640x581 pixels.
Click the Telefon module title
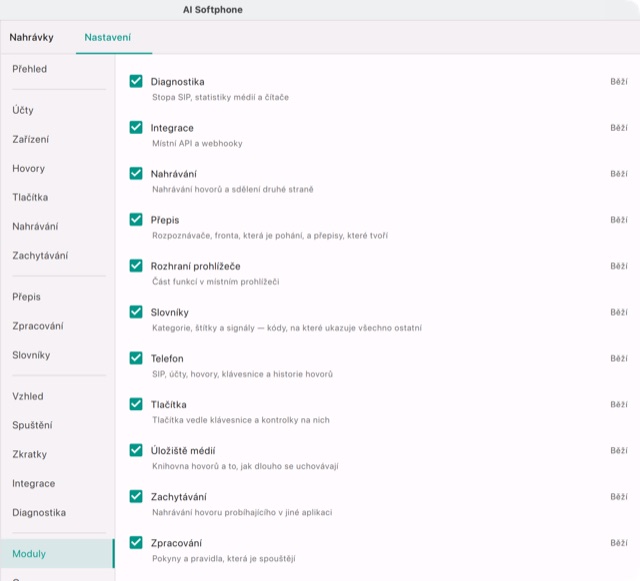[167, 358]
